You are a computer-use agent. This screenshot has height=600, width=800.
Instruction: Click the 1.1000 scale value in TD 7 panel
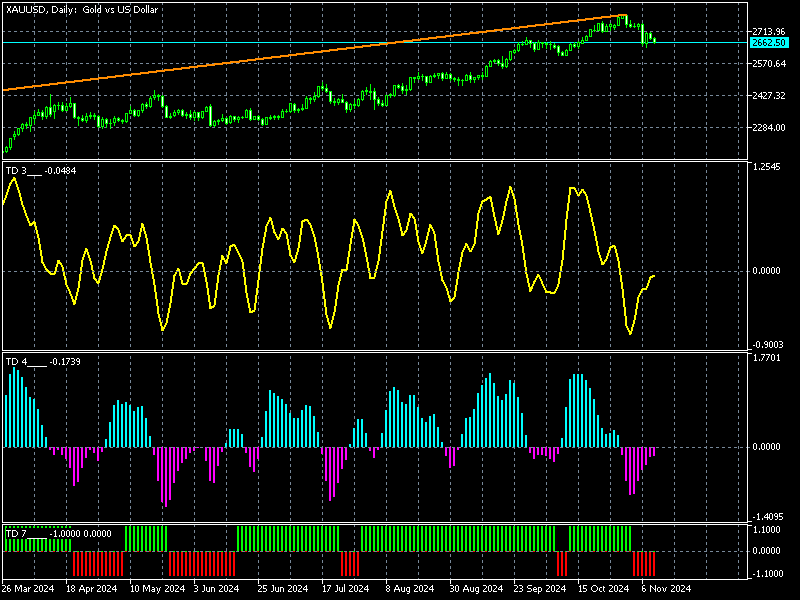point(766,530)
